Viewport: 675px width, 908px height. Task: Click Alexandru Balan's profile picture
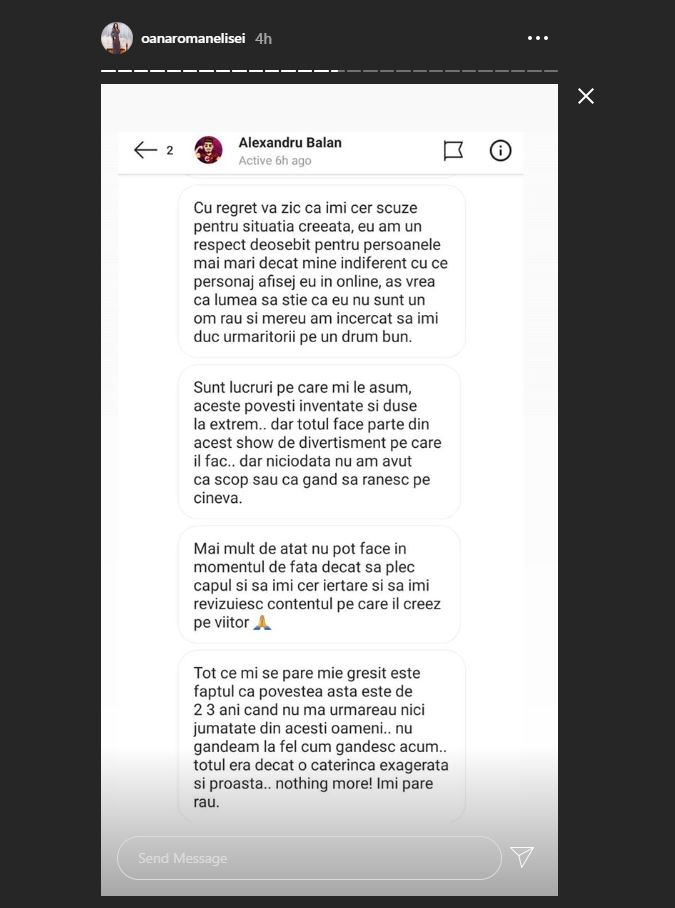click(x=209, y=150)
